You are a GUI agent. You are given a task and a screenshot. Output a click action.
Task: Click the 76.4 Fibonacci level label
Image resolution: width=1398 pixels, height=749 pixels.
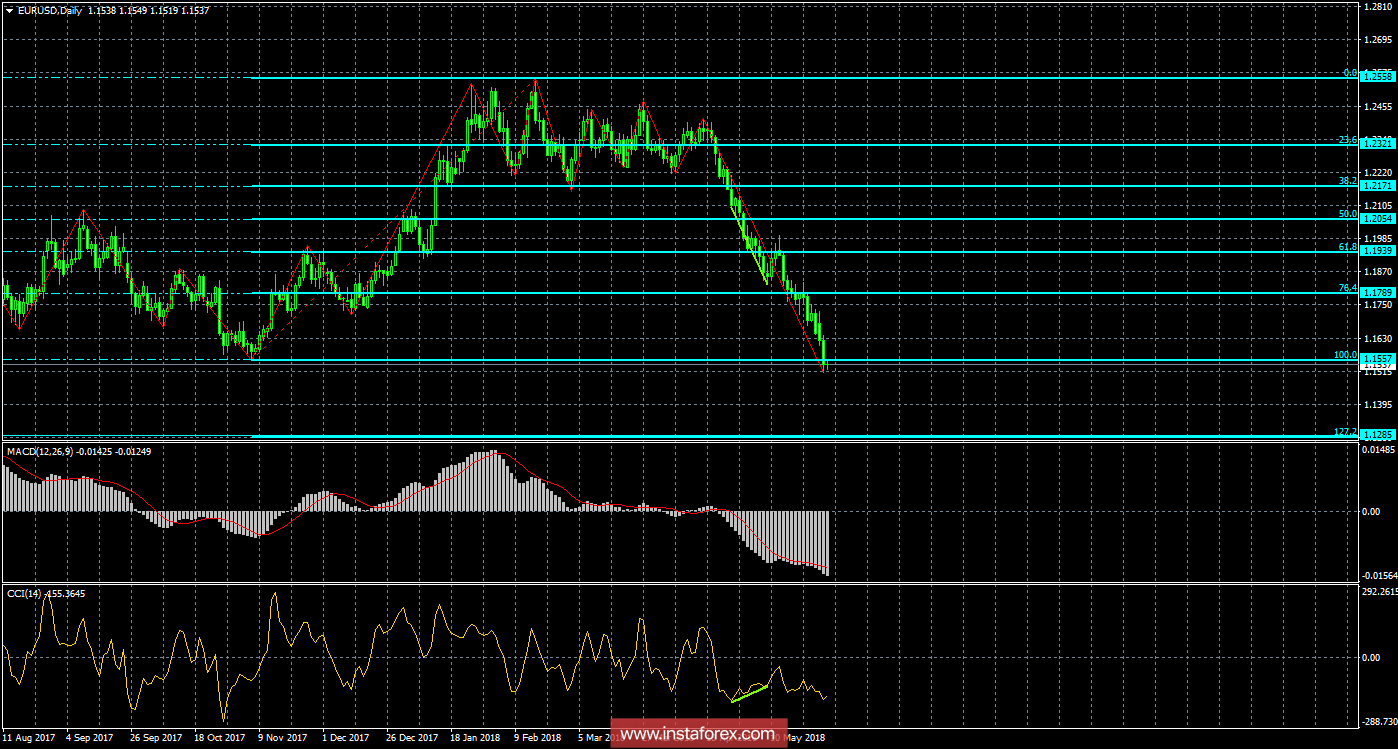coord(1347,288)
